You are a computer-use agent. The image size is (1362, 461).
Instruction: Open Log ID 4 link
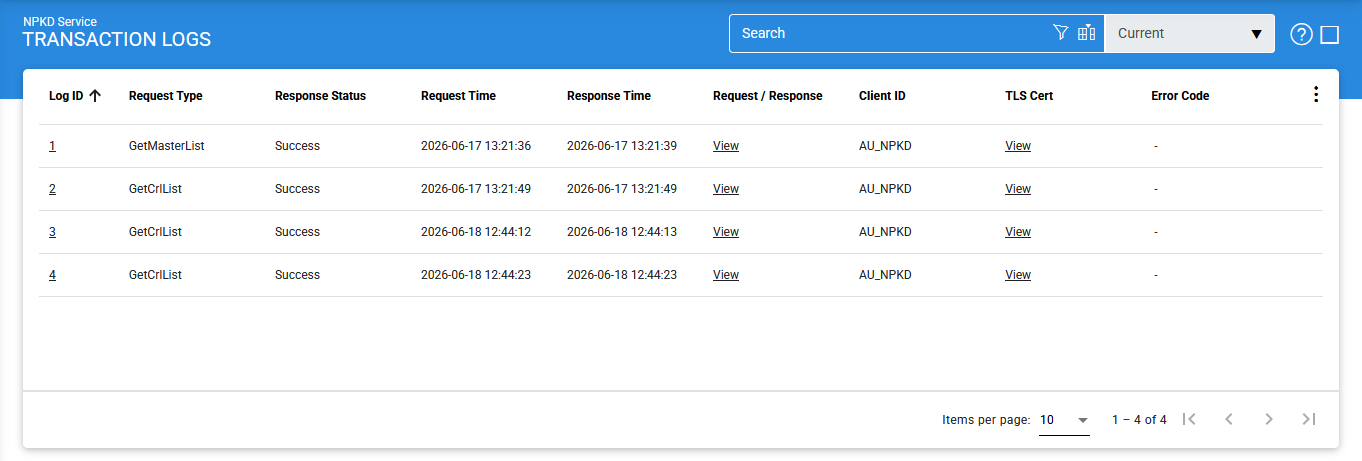(x=52, y=275)
